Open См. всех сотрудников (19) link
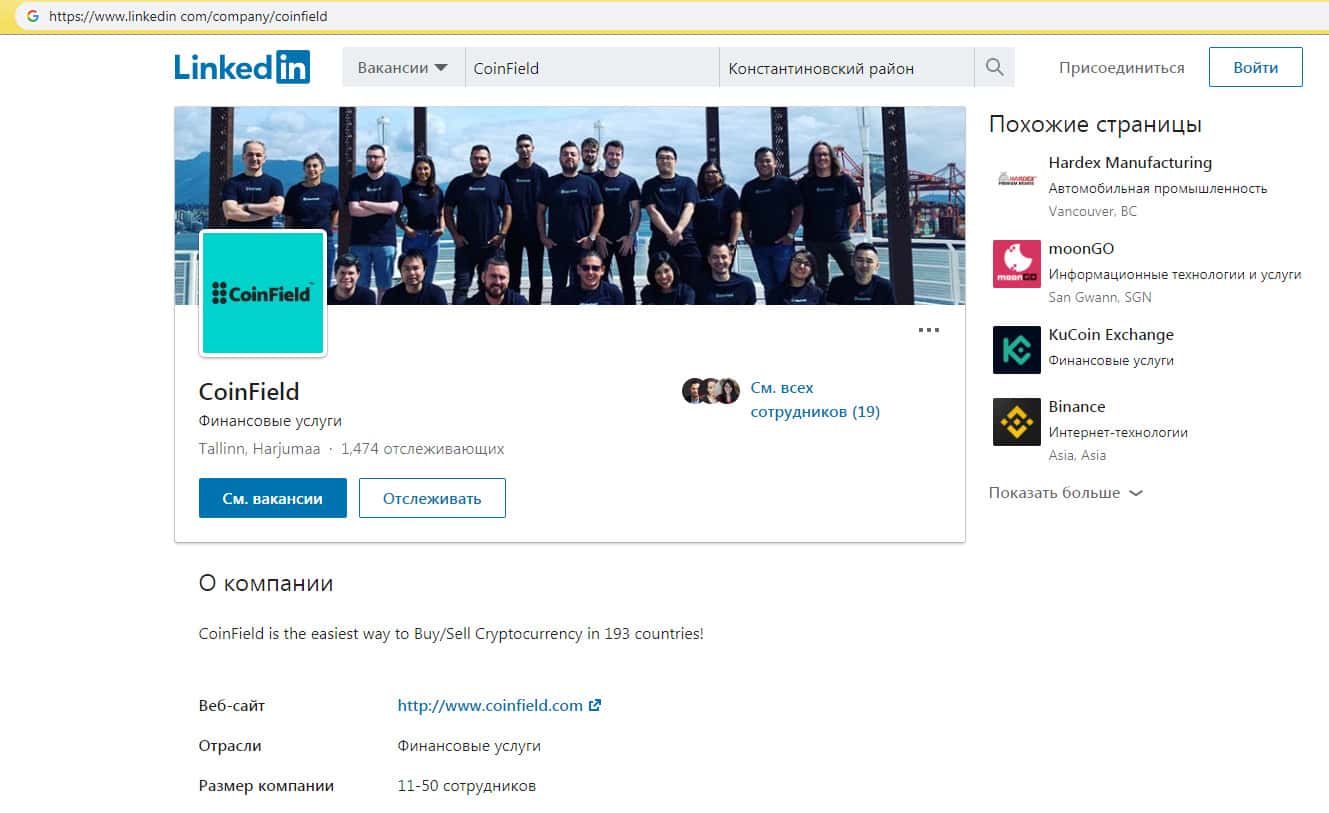The image size is (1329, 813). (815, 399)
